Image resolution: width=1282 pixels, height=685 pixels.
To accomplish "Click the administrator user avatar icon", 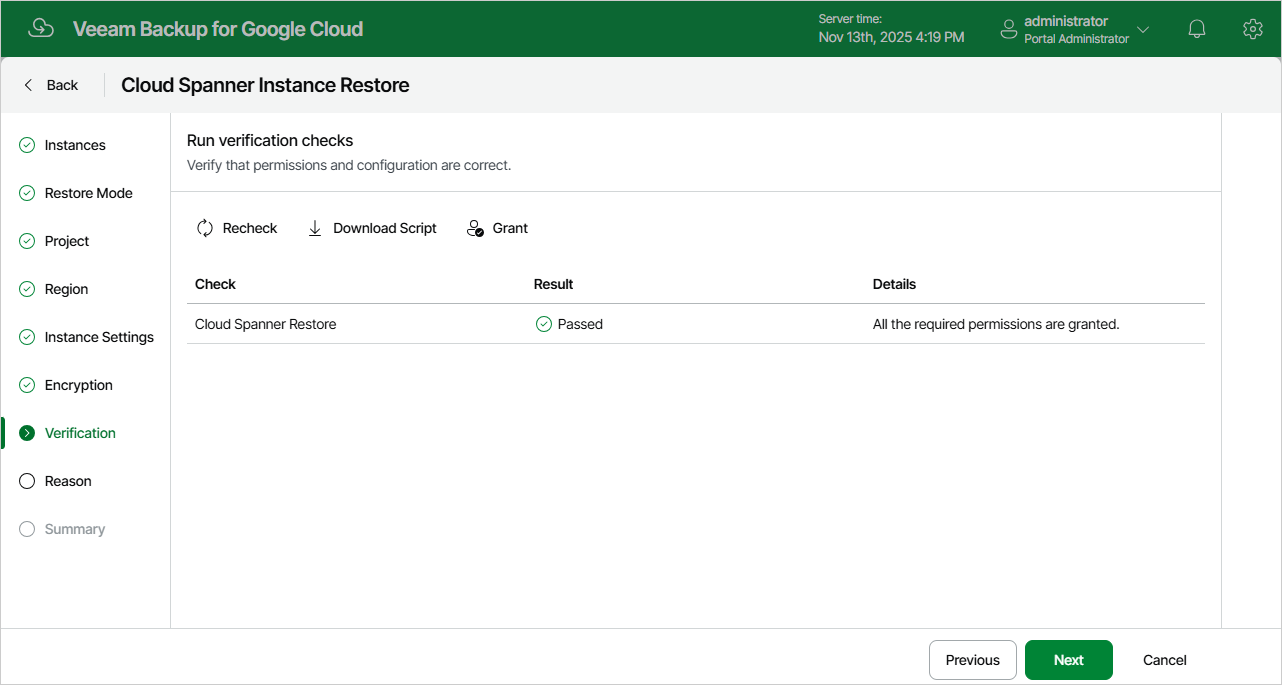I will click(x=1009, y=29).
